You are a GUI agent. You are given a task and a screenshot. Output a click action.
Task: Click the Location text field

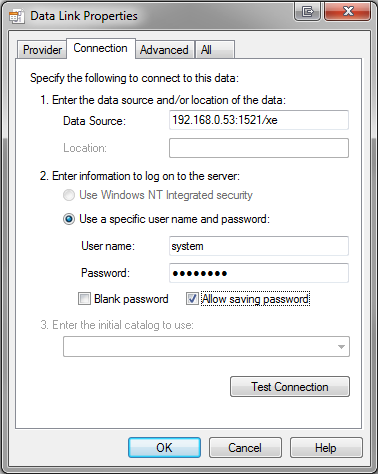[x=259, y=148]
